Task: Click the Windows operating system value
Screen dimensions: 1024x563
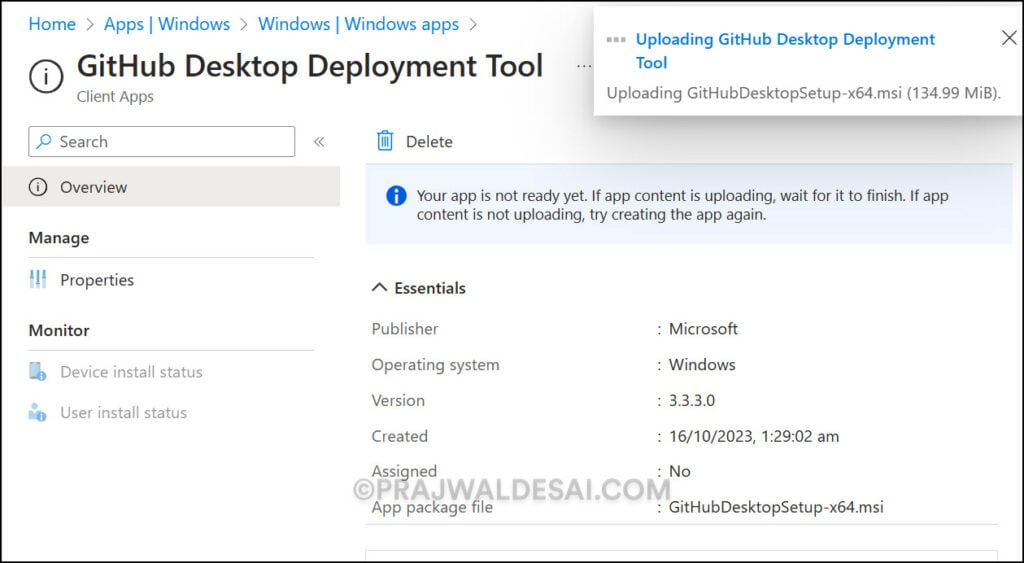Action: pyautogui.click(x=702, y=364)
